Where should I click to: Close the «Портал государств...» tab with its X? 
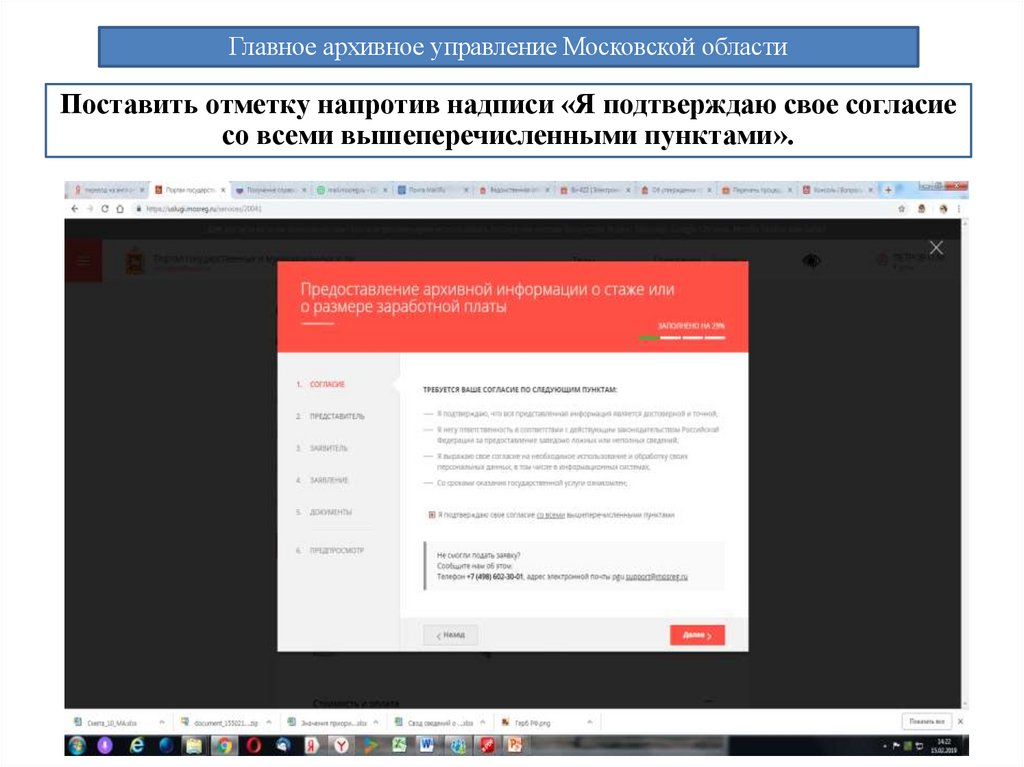[x=223, y=190]
